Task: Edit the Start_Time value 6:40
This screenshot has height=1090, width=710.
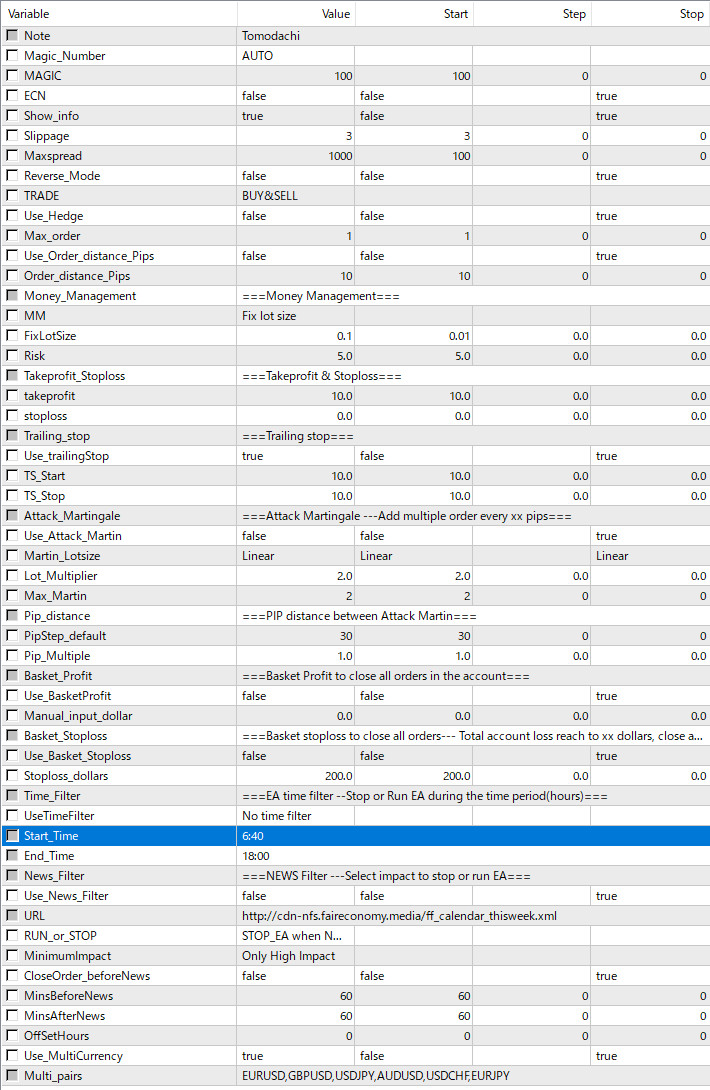Action: click(473, 836)
